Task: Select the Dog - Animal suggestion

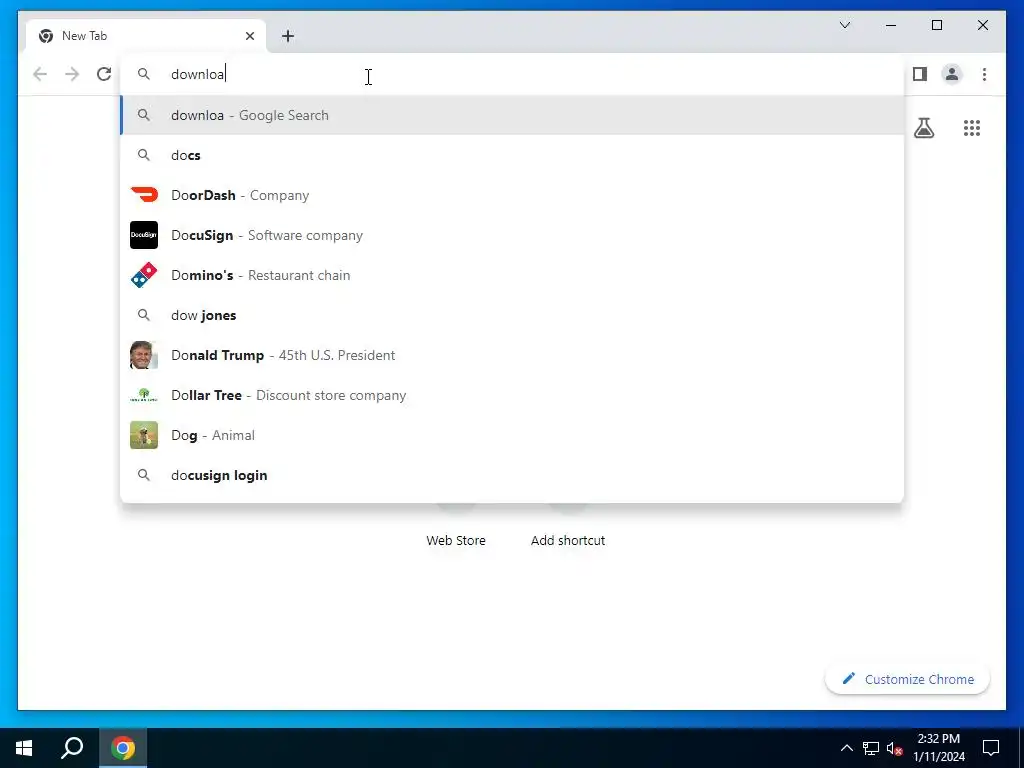Action: (512, 435)
